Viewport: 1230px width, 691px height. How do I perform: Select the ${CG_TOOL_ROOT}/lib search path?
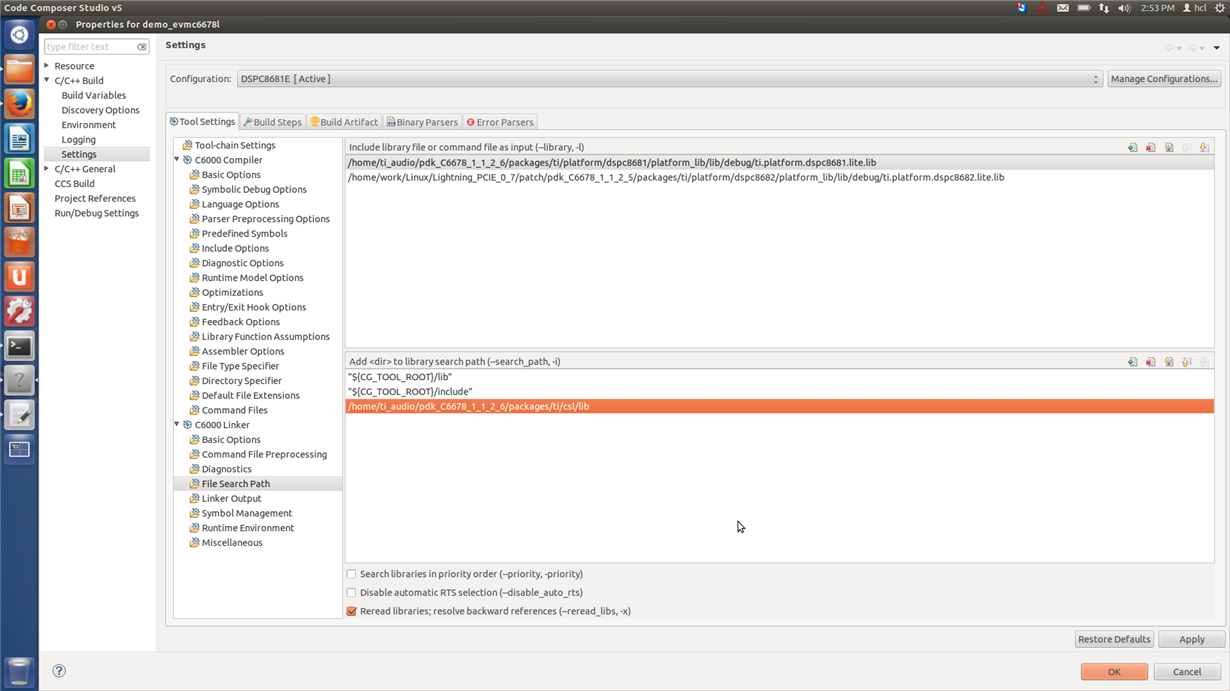tap(779, 377)
